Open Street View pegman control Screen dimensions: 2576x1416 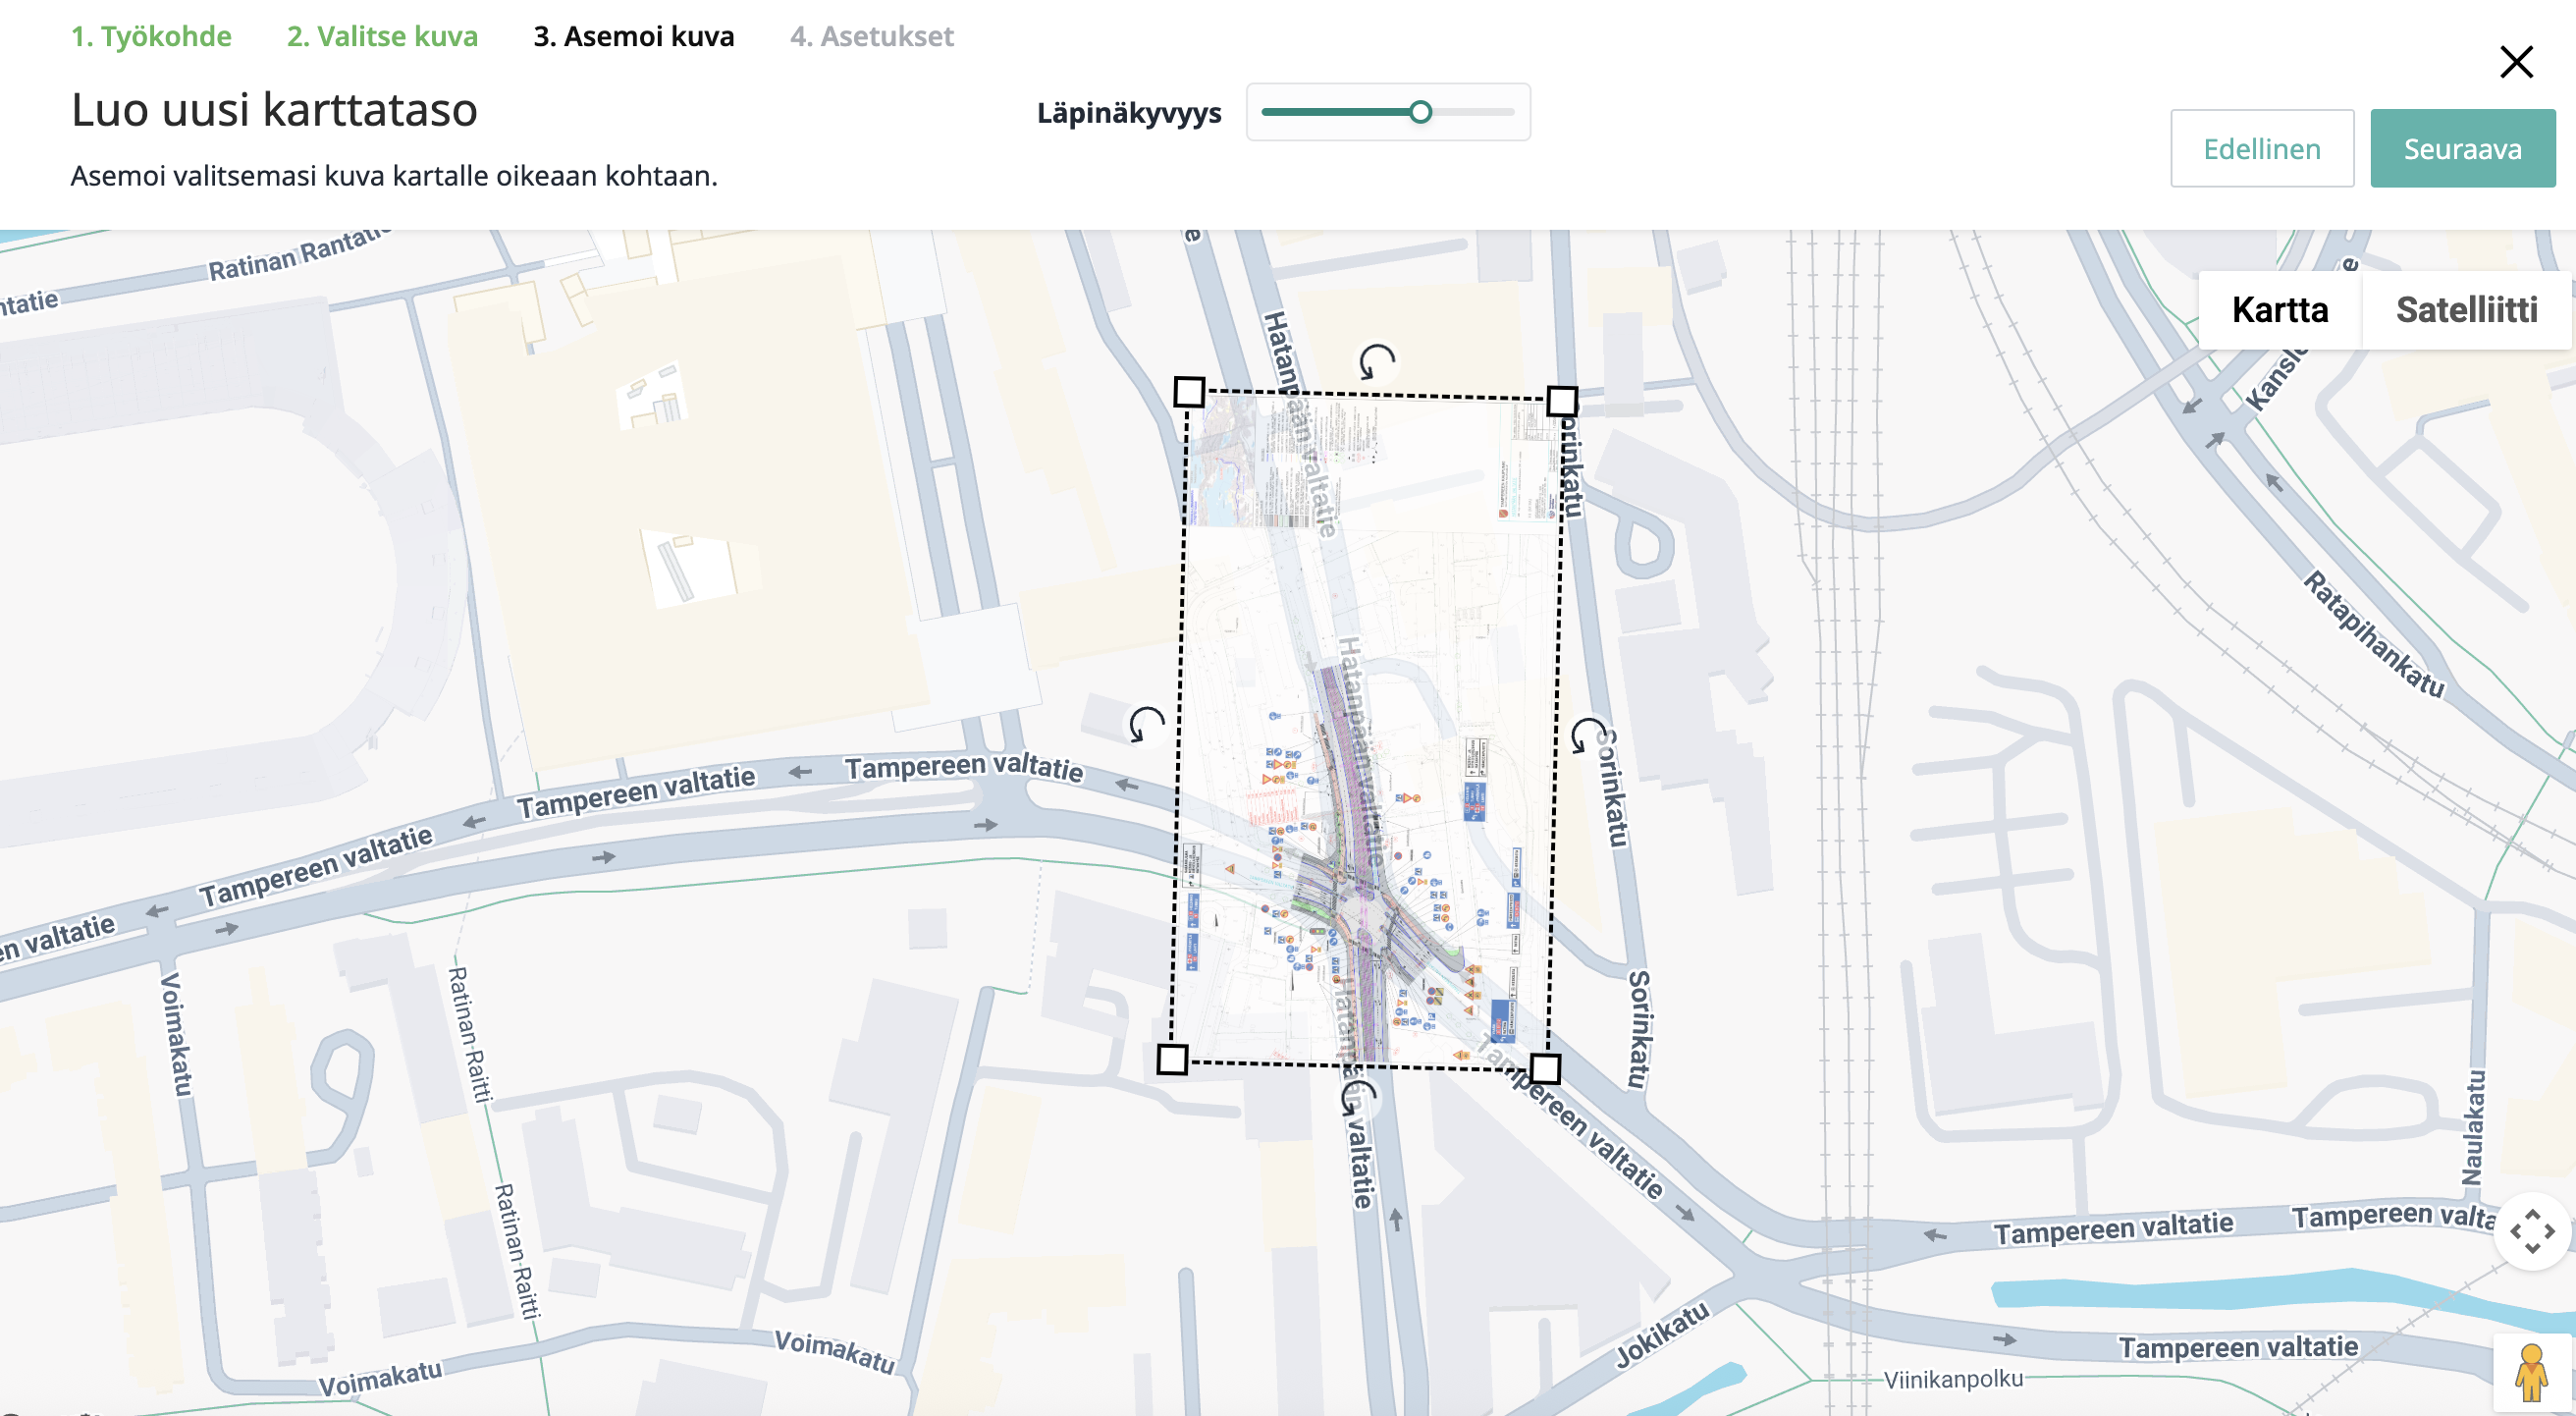pos(2531,1372)
